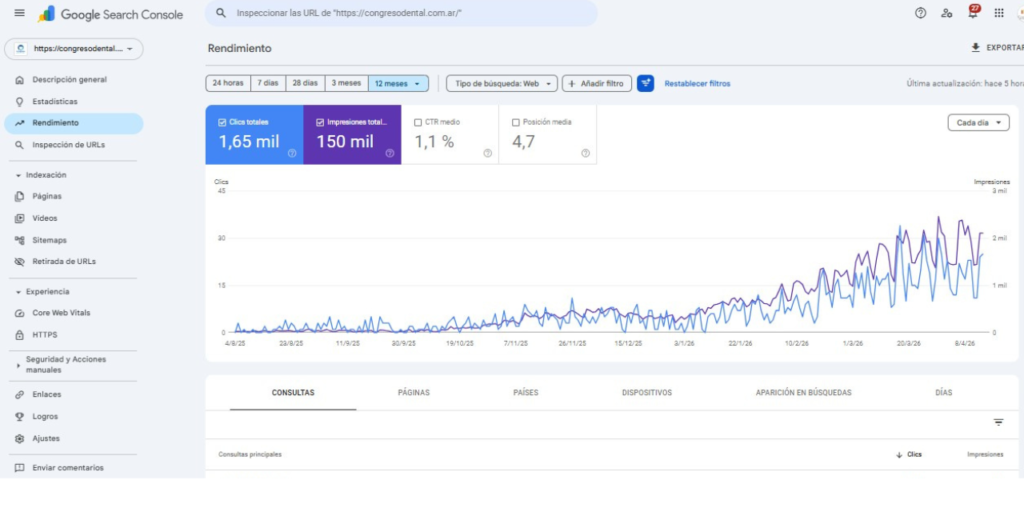Enable the CTR medio metric
Viewport: 1024px width, 528px height.
coord(417,122)
